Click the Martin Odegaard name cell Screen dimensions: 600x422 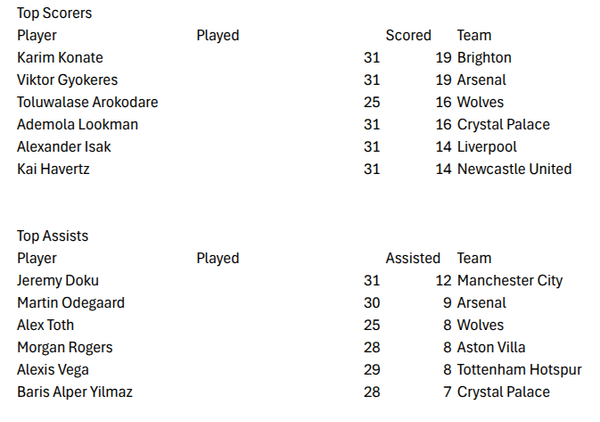[71, 303]
